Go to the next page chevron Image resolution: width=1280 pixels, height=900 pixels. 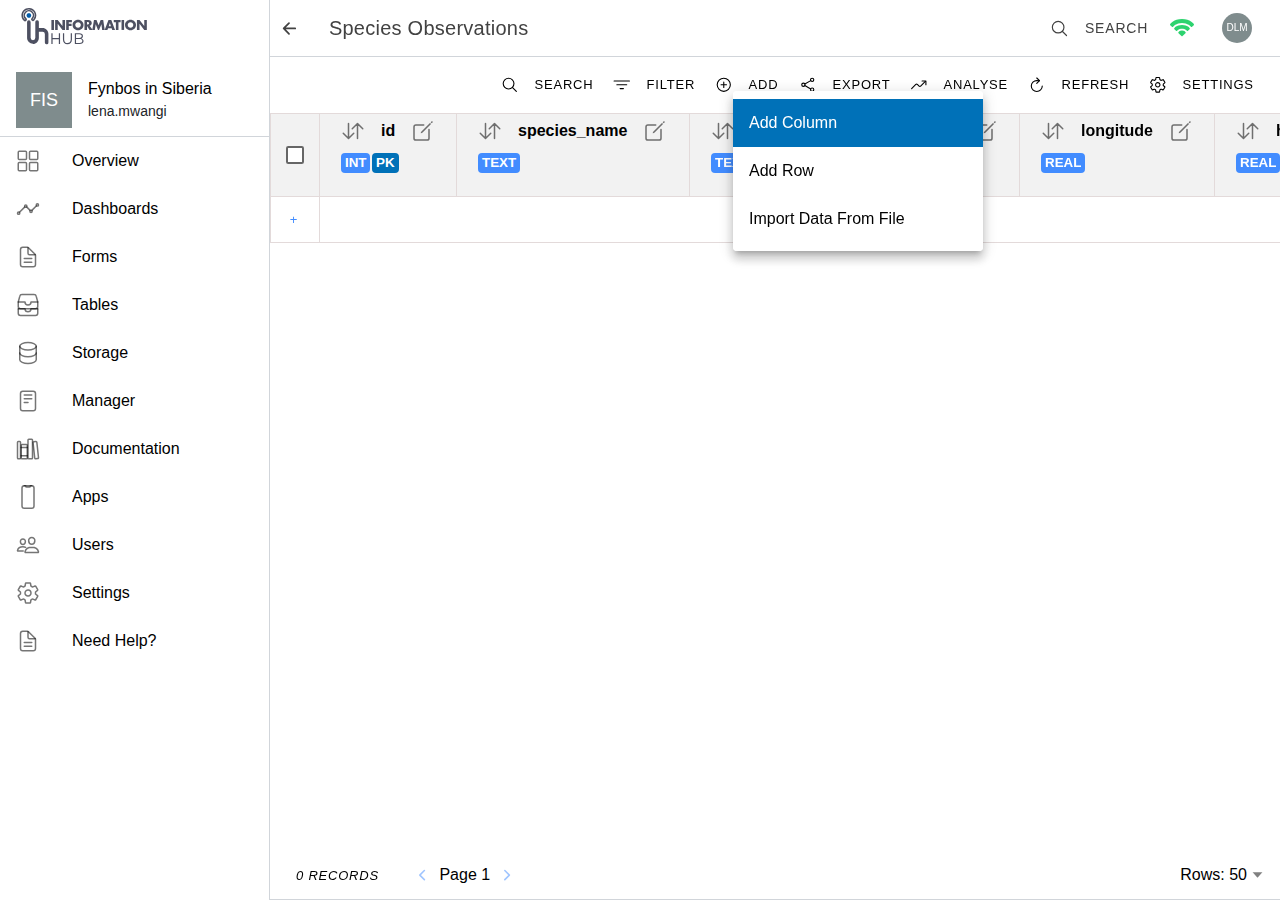coord(507,875)
